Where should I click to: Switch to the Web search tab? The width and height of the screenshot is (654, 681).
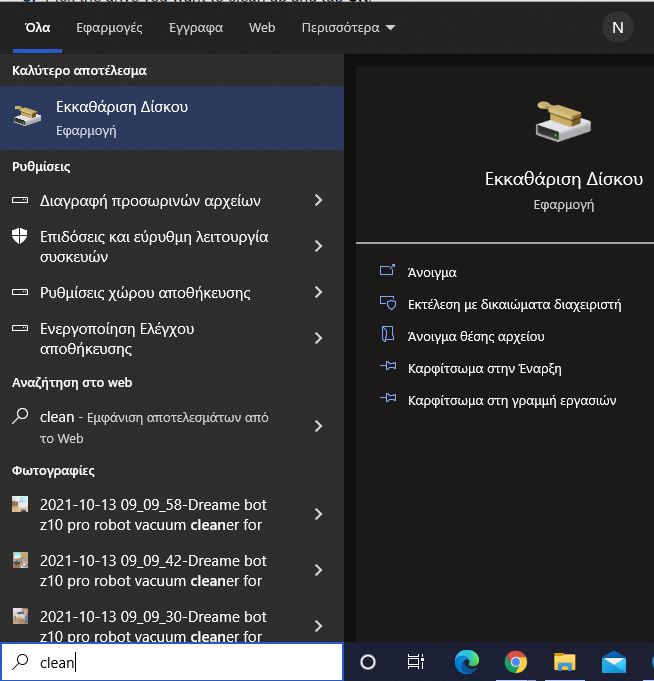pos(262,28)
